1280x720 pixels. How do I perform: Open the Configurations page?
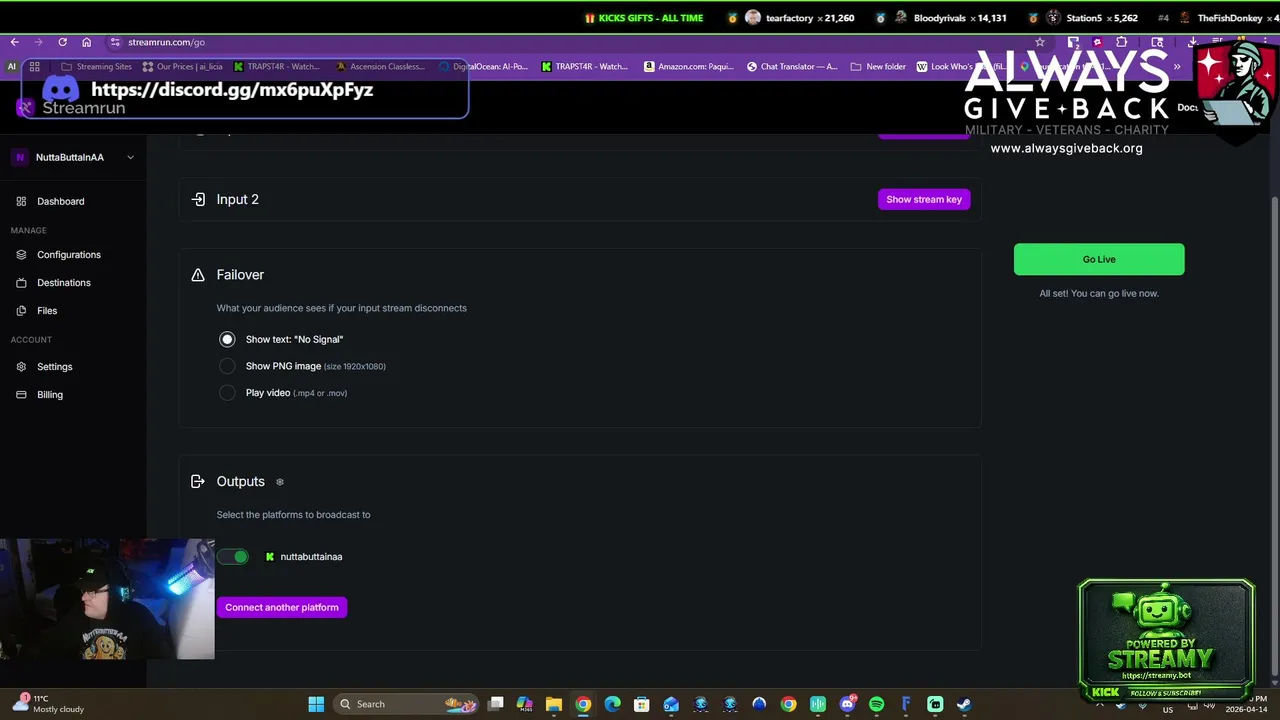tap(69, 255)
